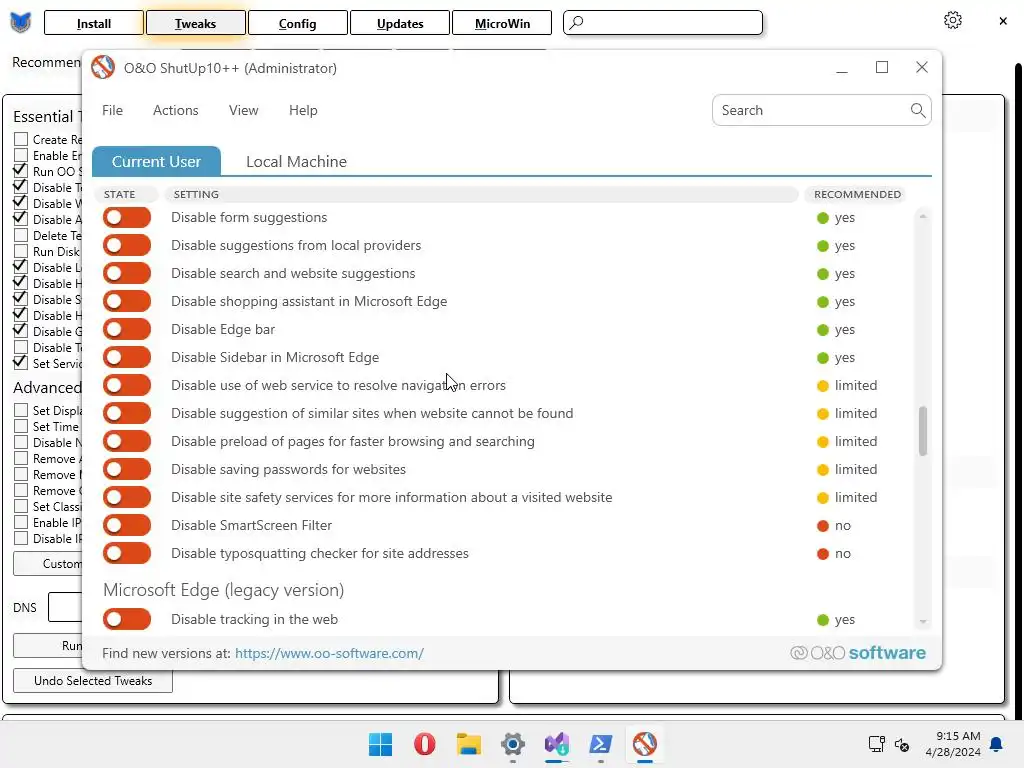Viewport: 1024px width, 768px height.
Task: Open the Actions menu
Action: (176, 110)
